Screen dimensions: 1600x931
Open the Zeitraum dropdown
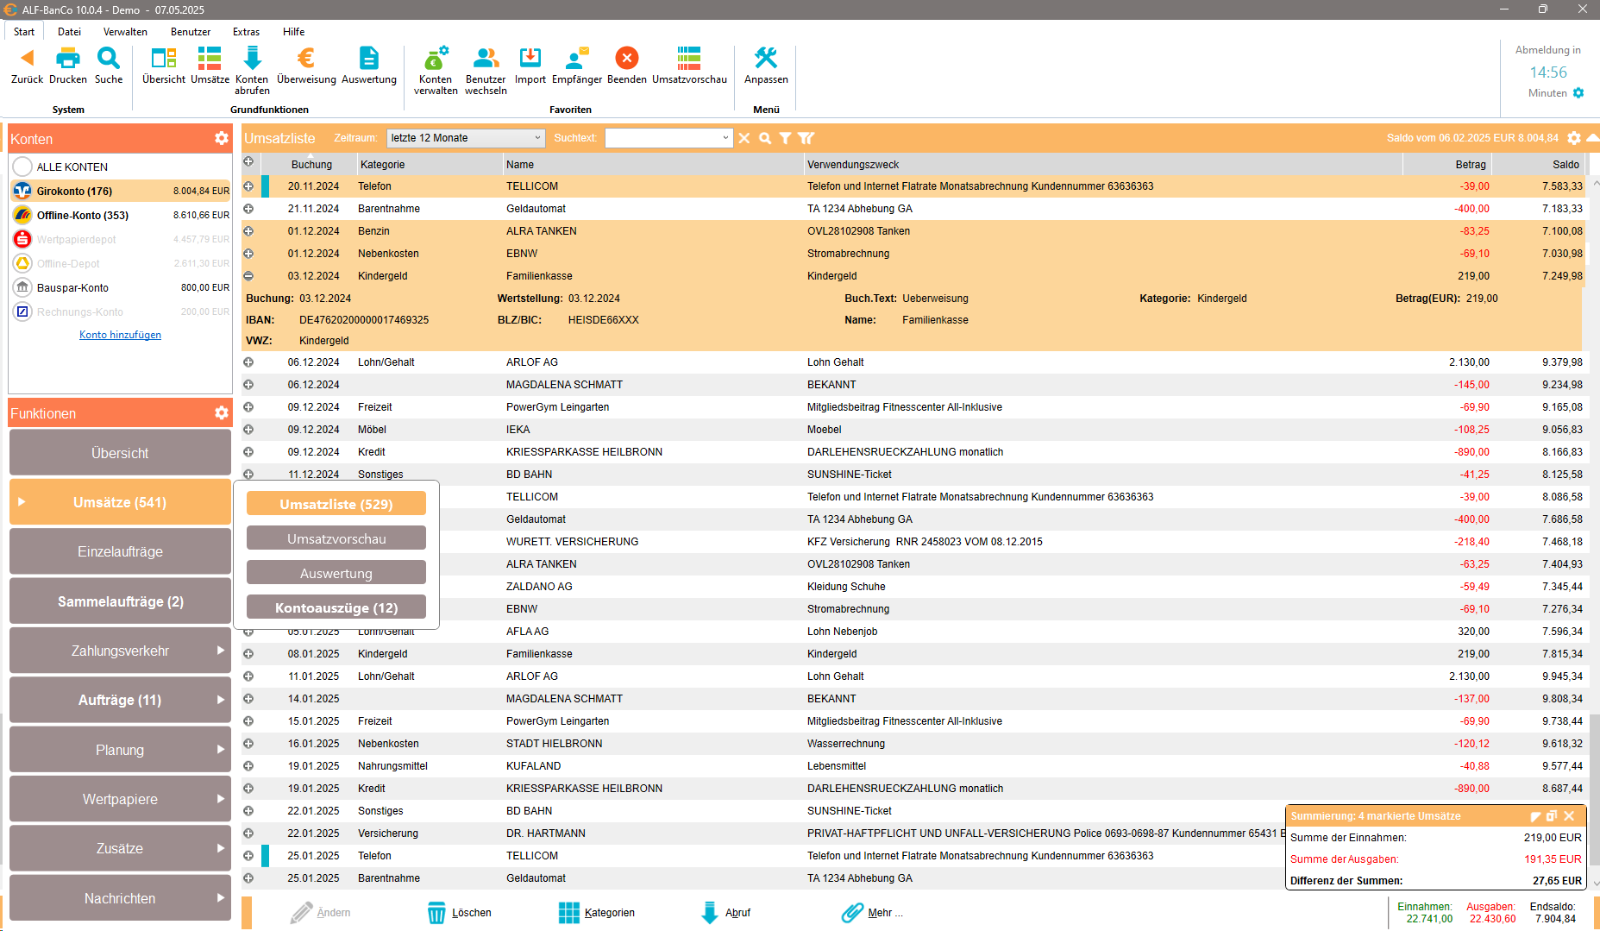(465, 138)
